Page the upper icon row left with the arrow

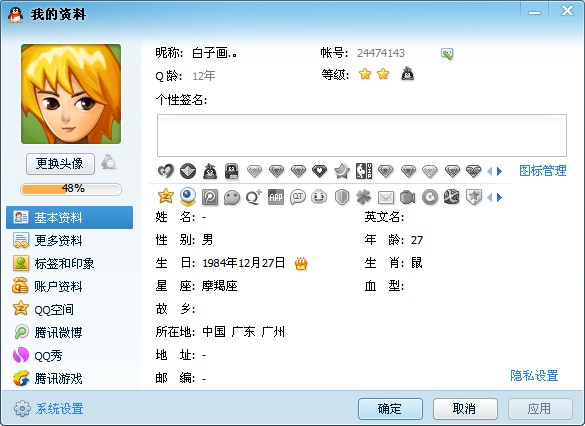click(489, 172)
